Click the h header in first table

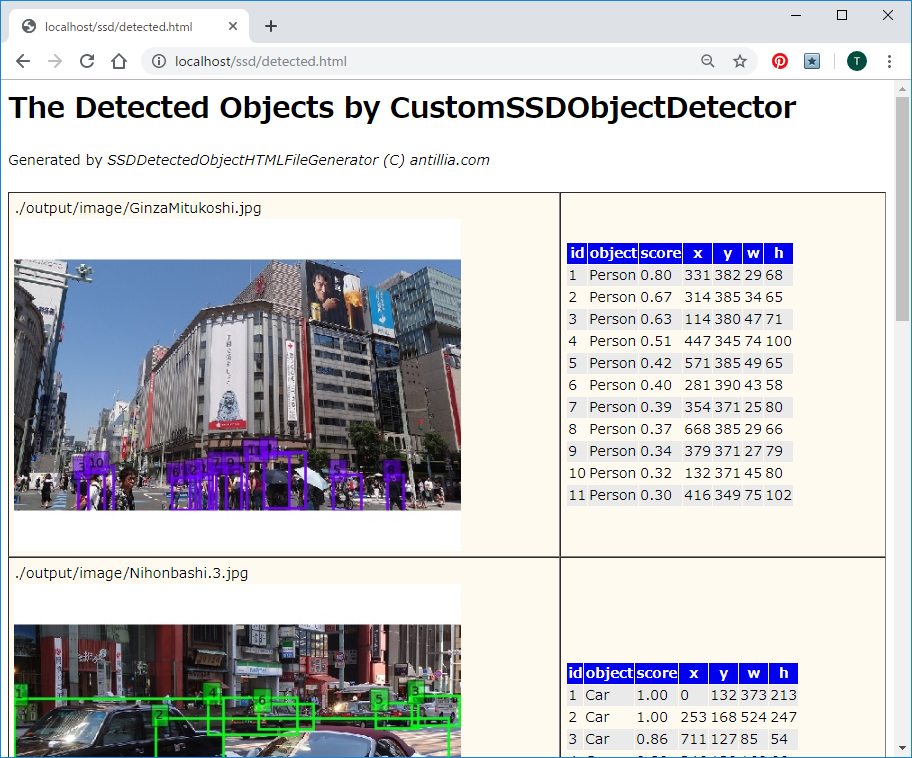pyautogui.click(x=779, y=253)
